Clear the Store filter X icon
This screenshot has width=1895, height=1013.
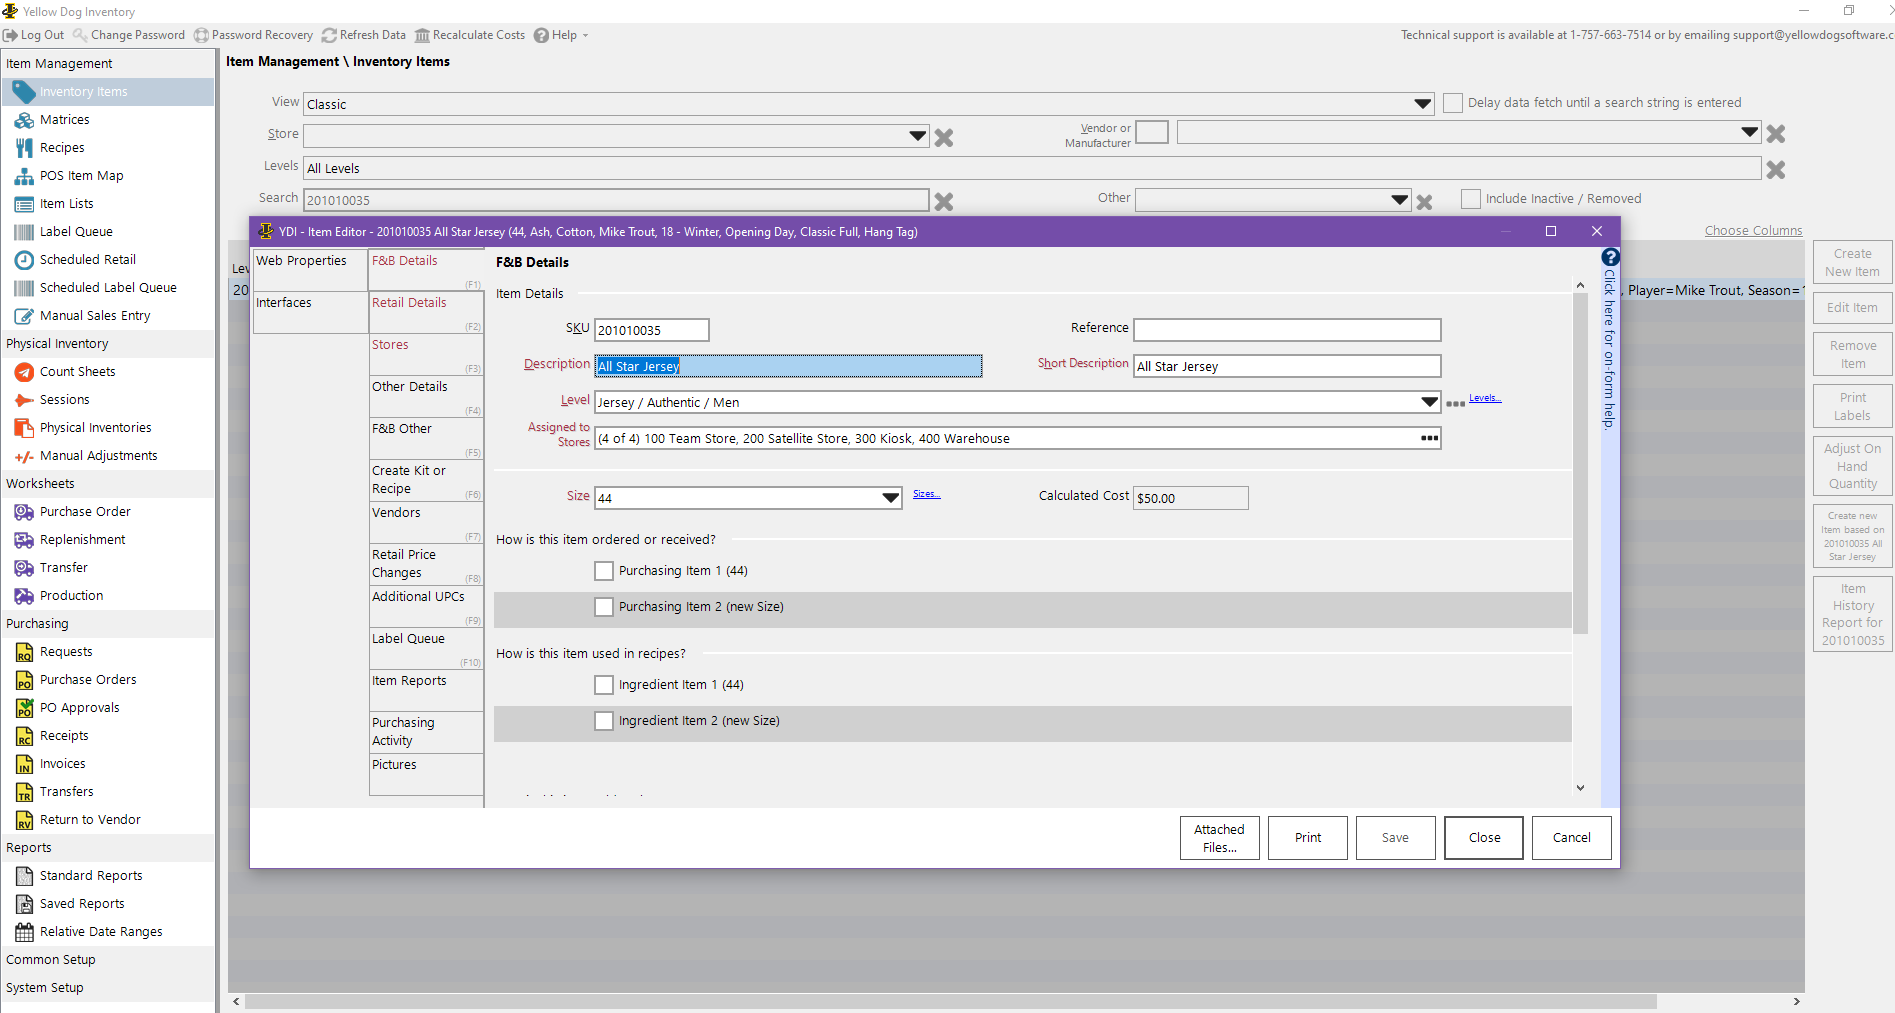click(x=943, y=137)
